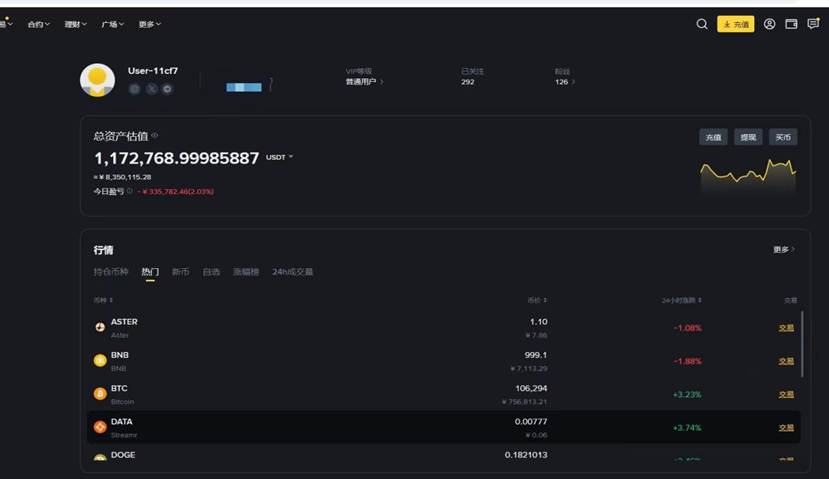Click the BTC Bitcoin coin icon
Image resolution: width=829 pixels, height=479 pixels.
100,394
